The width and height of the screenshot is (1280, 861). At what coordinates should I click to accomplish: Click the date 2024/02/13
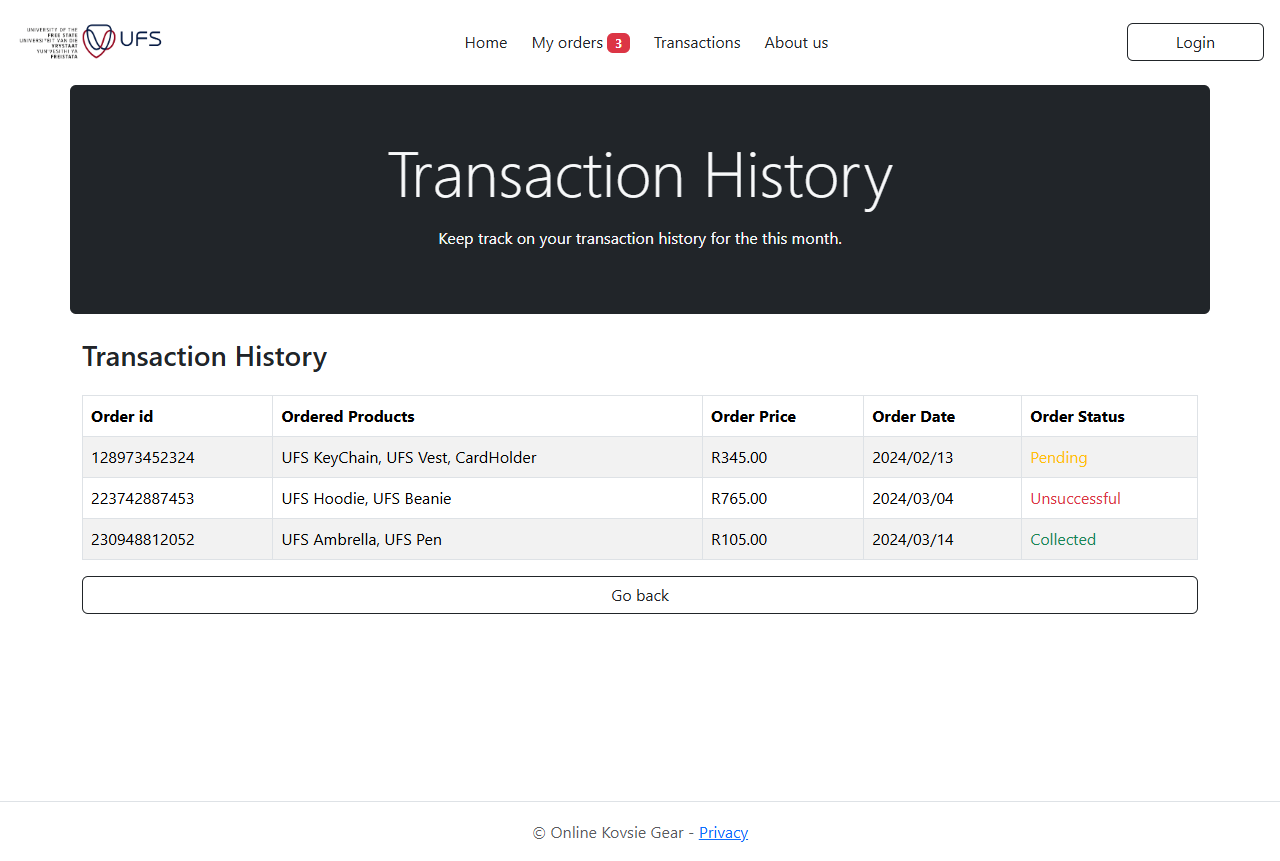913,457
